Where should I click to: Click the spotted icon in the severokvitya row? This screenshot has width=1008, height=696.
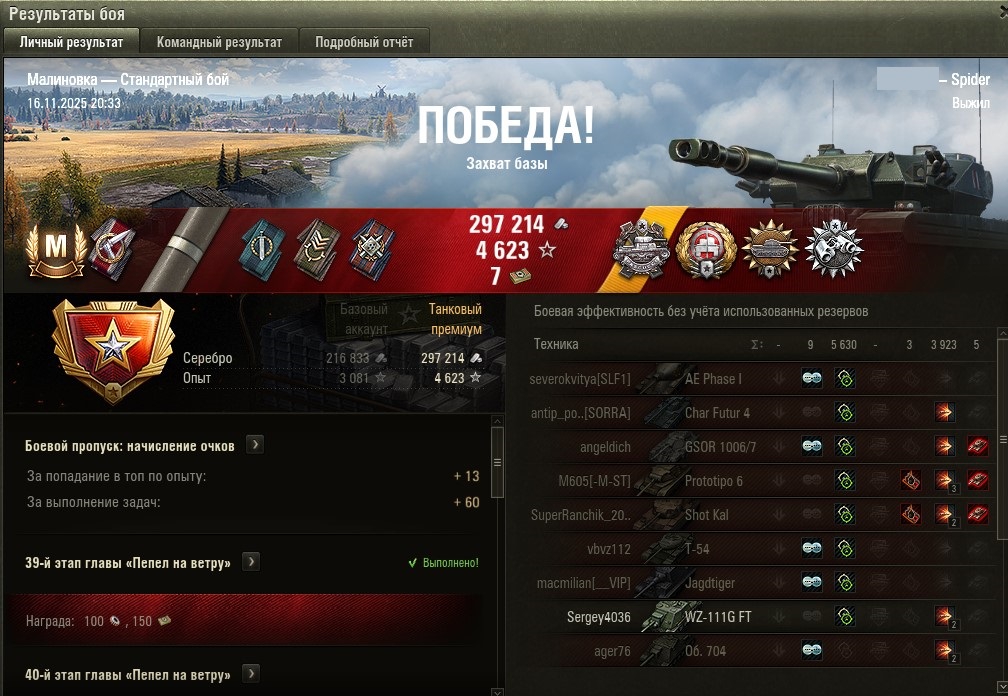[811, 379]
